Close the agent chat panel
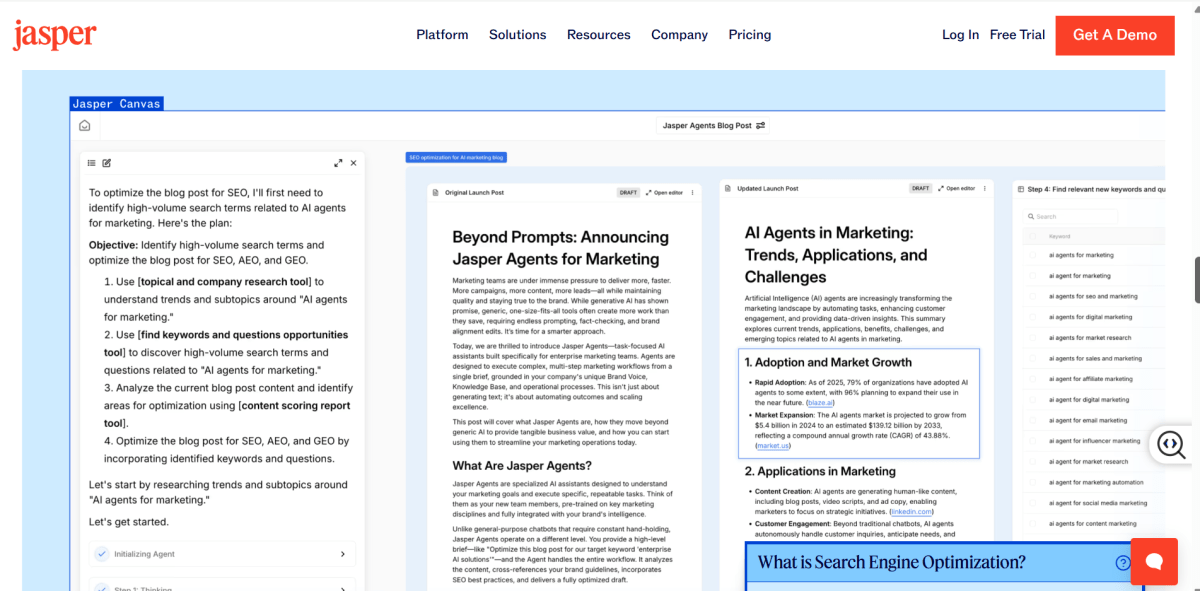Screen dimensions: 1200x591 353,163
